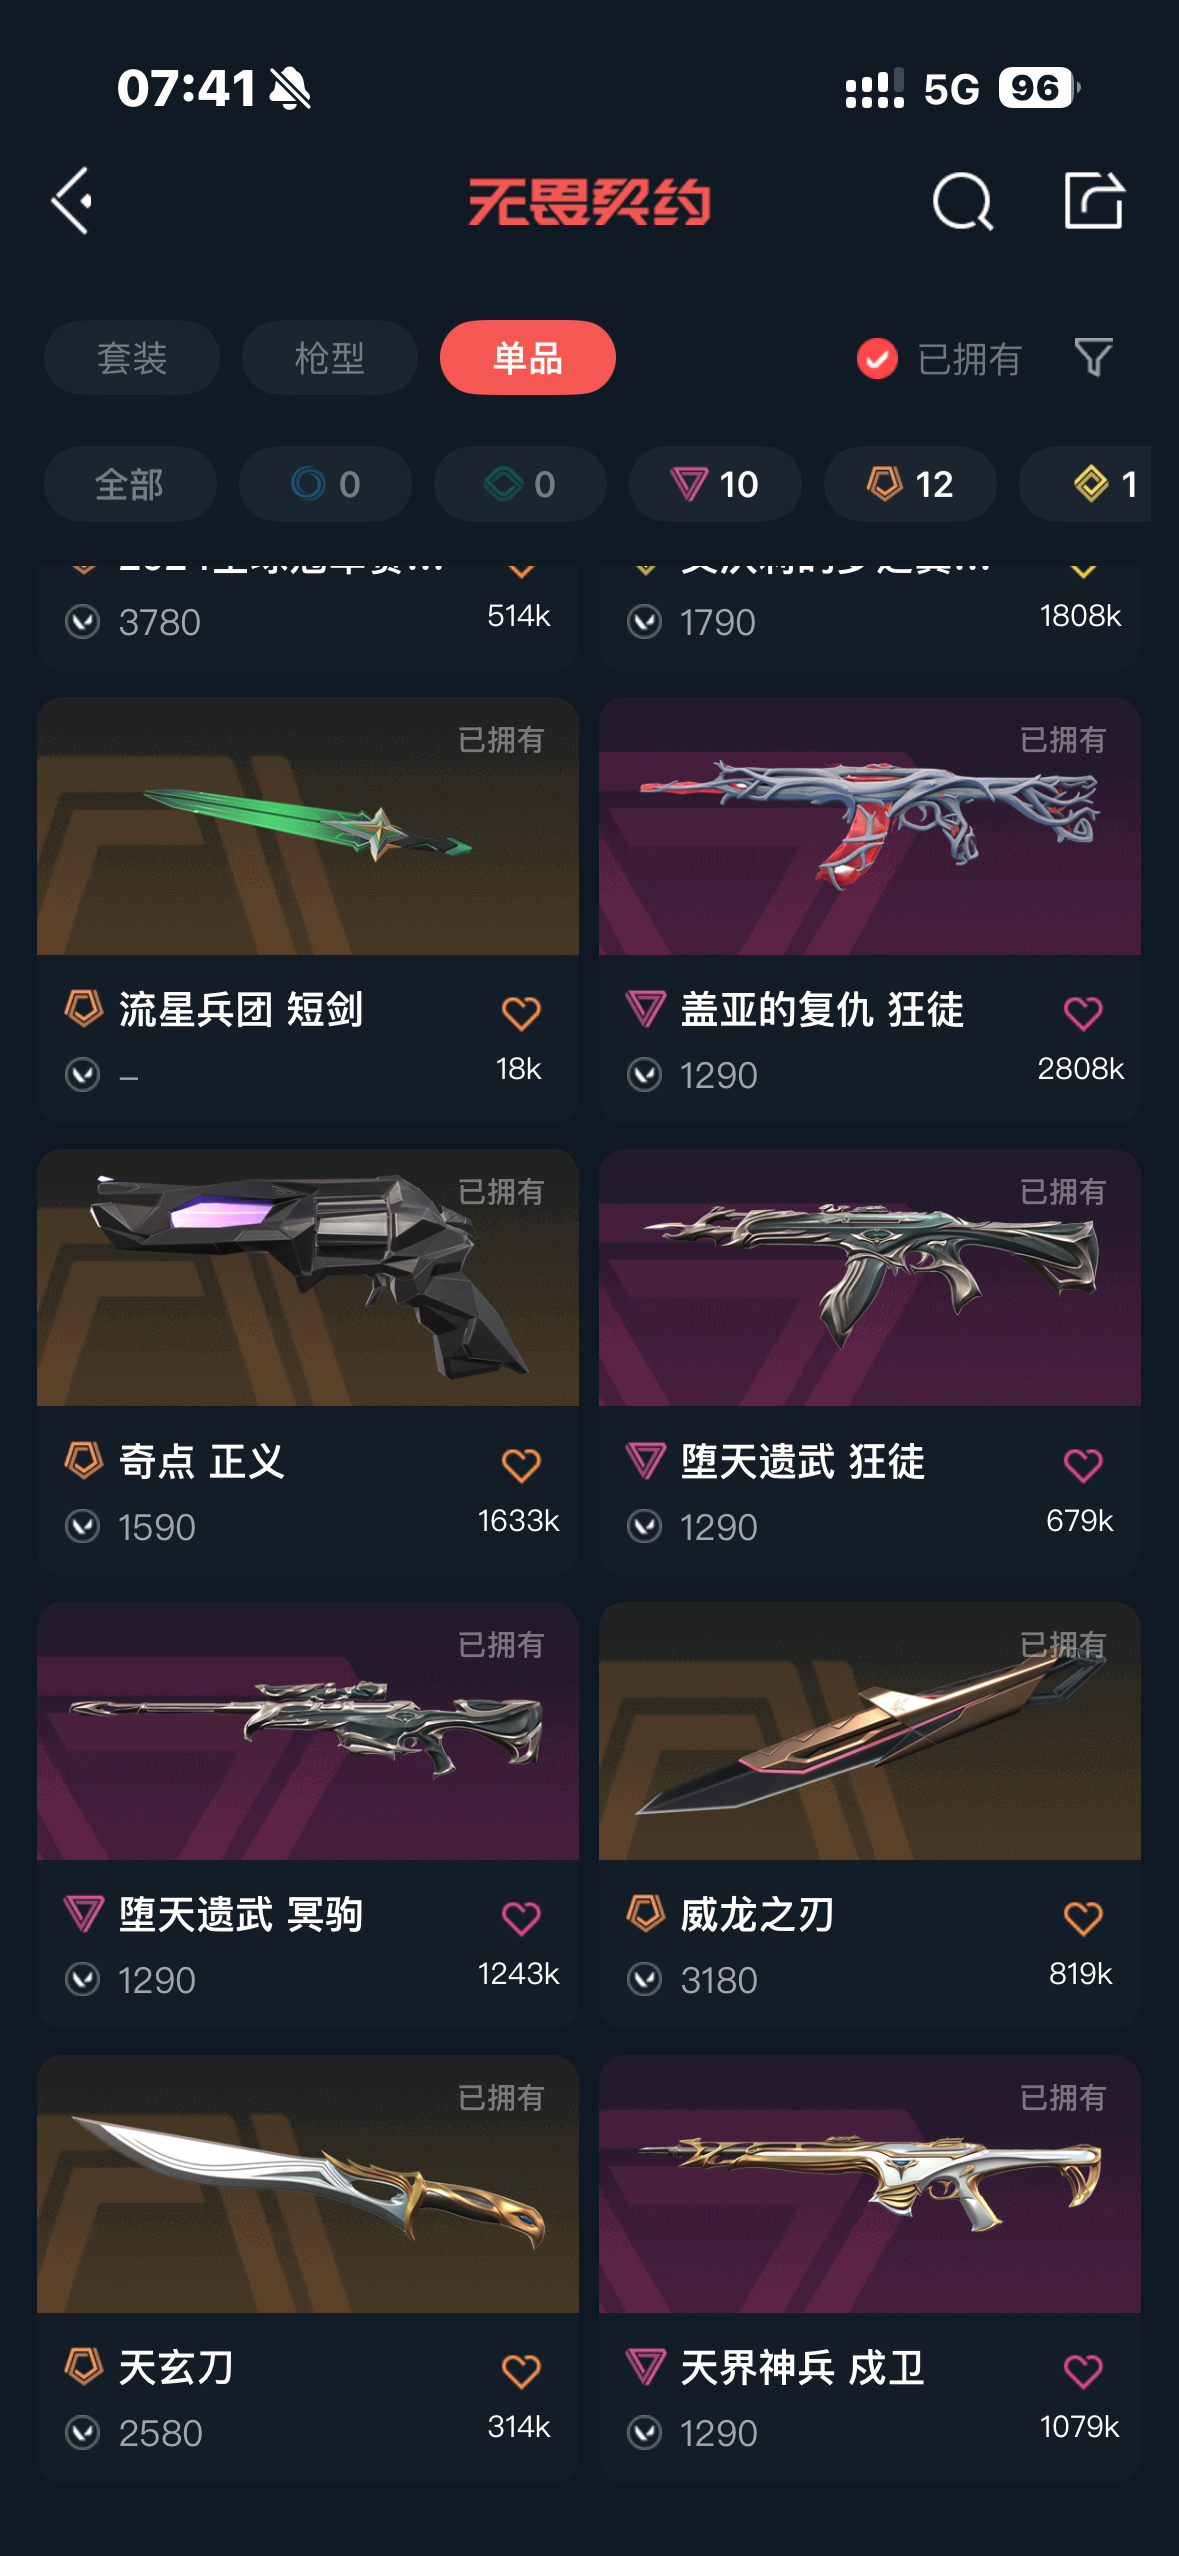Tap the share icon at top right
1179x2556 pixels.
(x=1093, y=200)
